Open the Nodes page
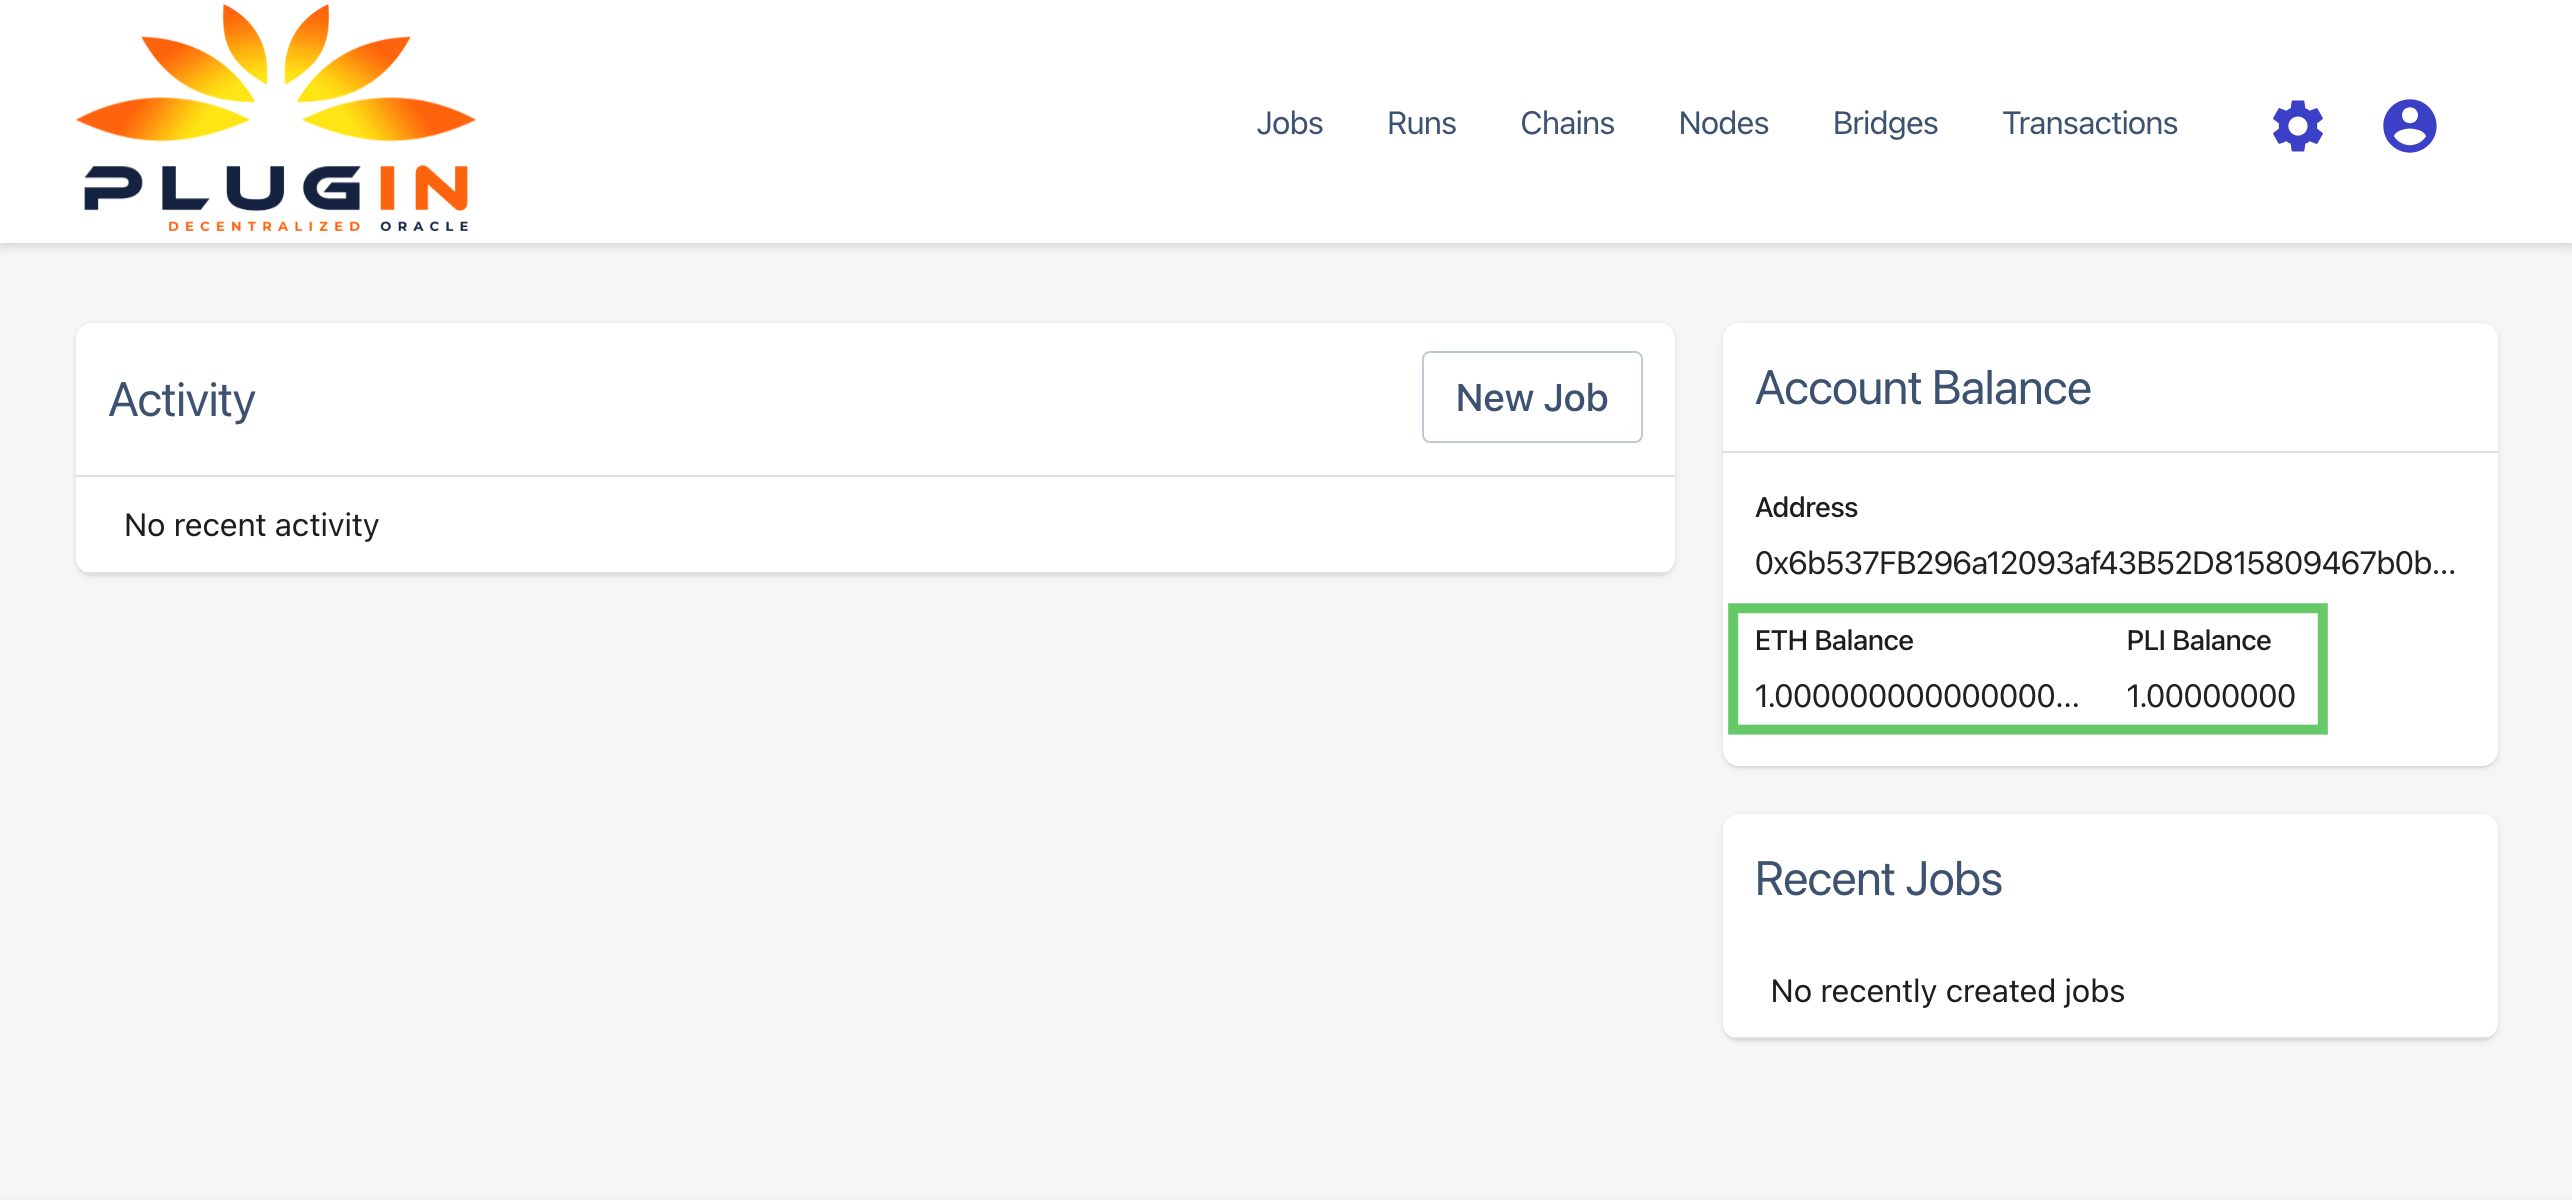This screenshot has width=2572, height=1200. [1723, 124]
